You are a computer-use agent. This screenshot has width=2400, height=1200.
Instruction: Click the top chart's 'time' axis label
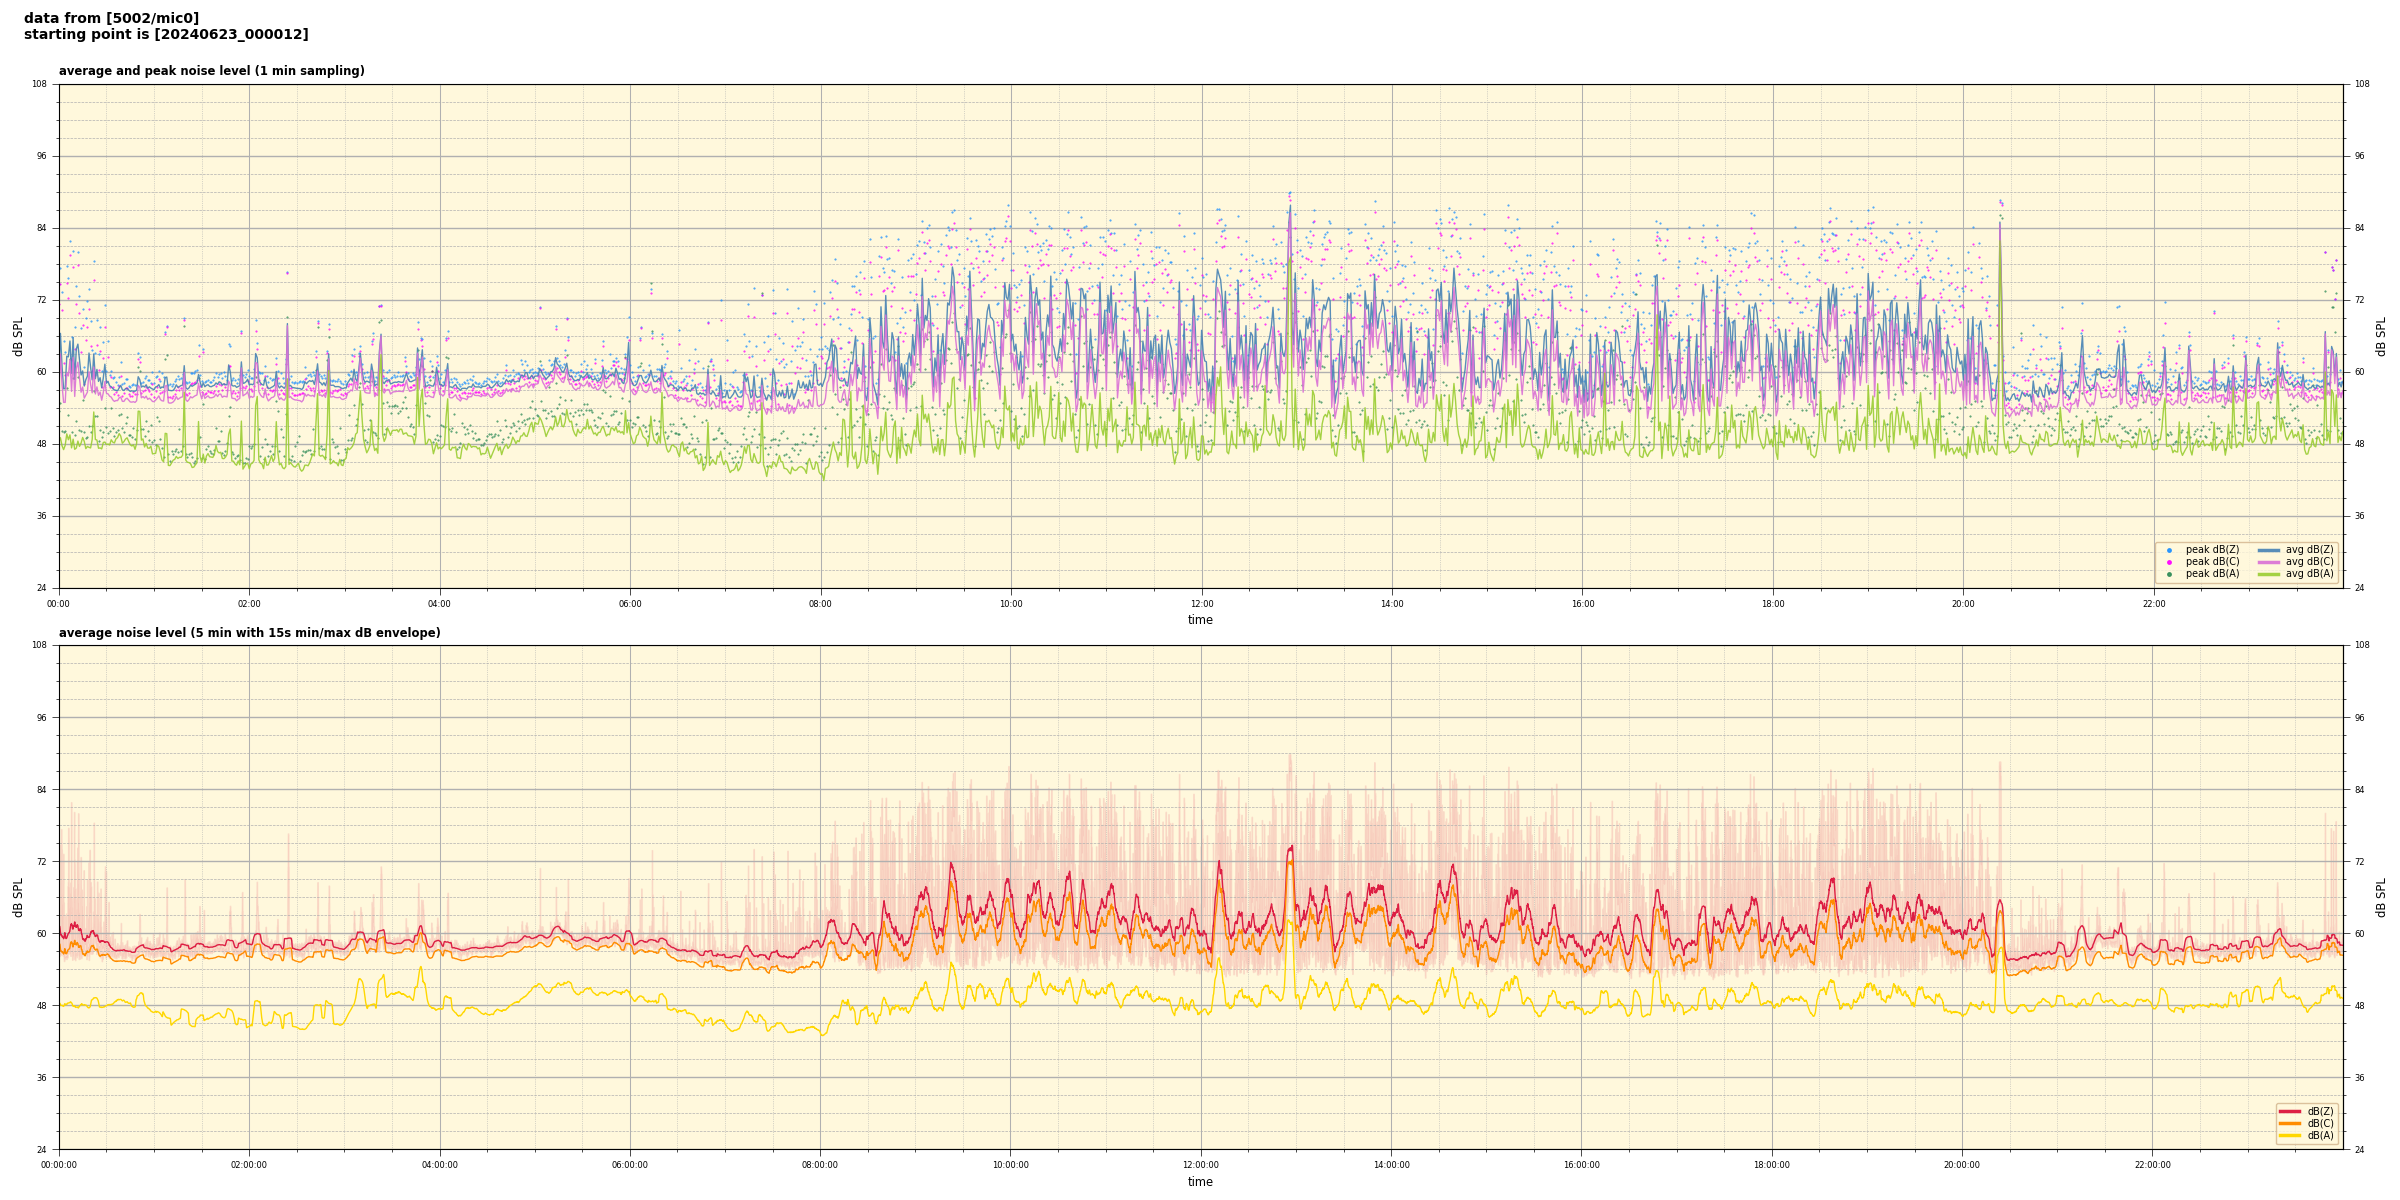[x=1200, y=620]
